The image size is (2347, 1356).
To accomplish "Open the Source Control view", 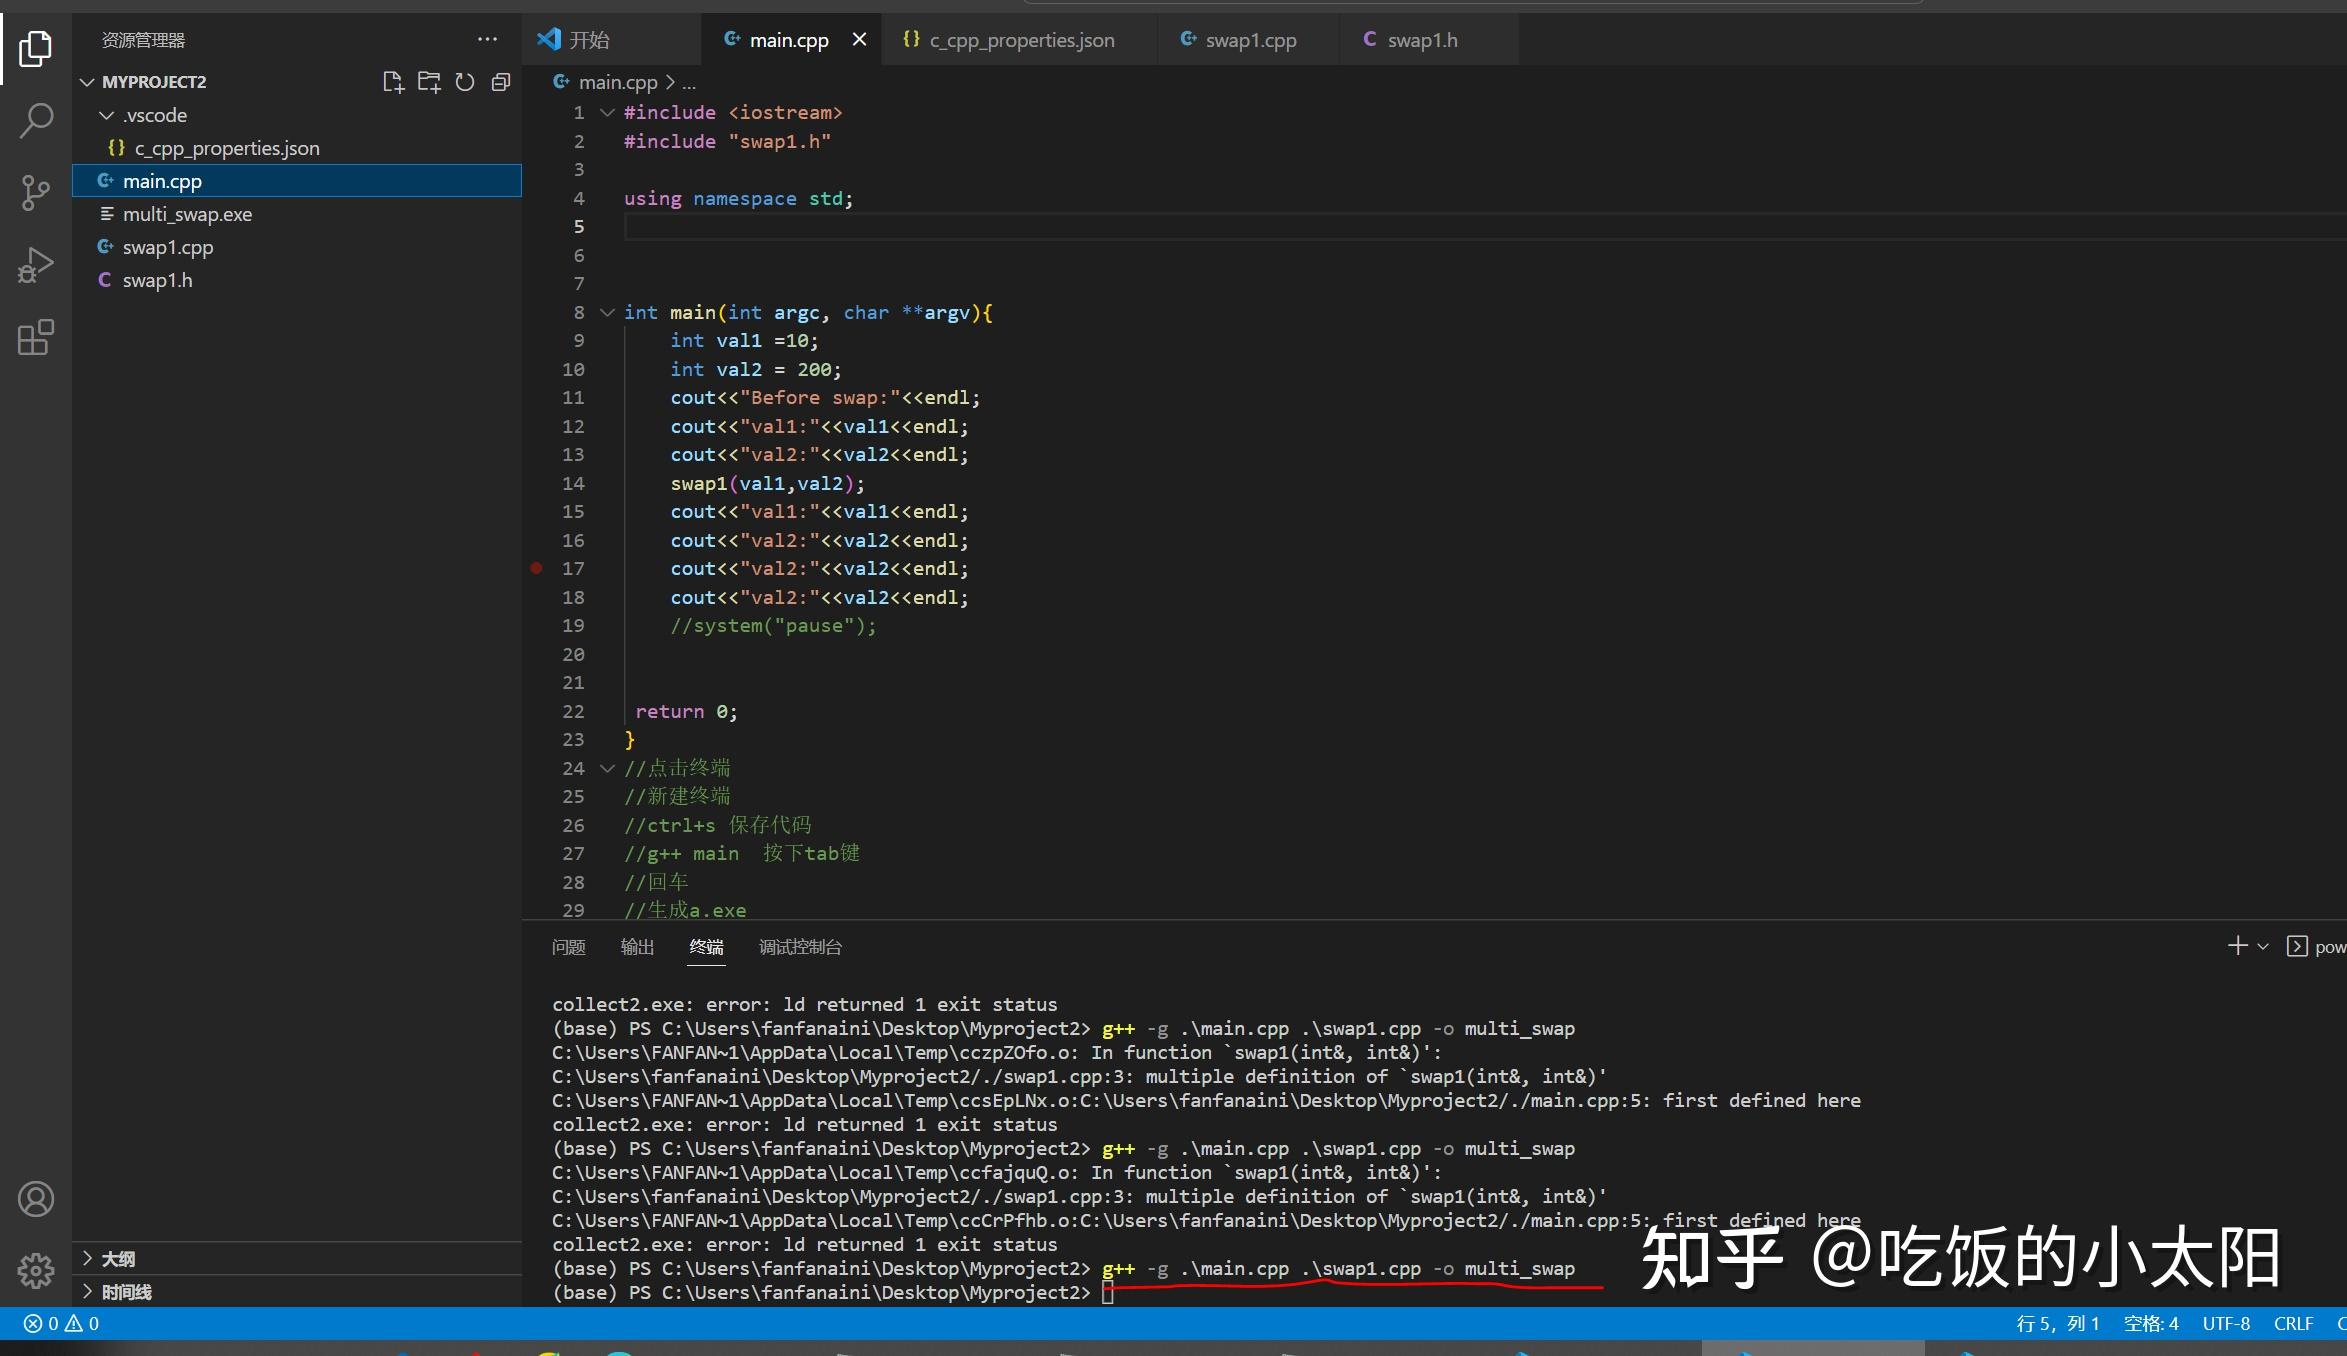I will 35,192.
